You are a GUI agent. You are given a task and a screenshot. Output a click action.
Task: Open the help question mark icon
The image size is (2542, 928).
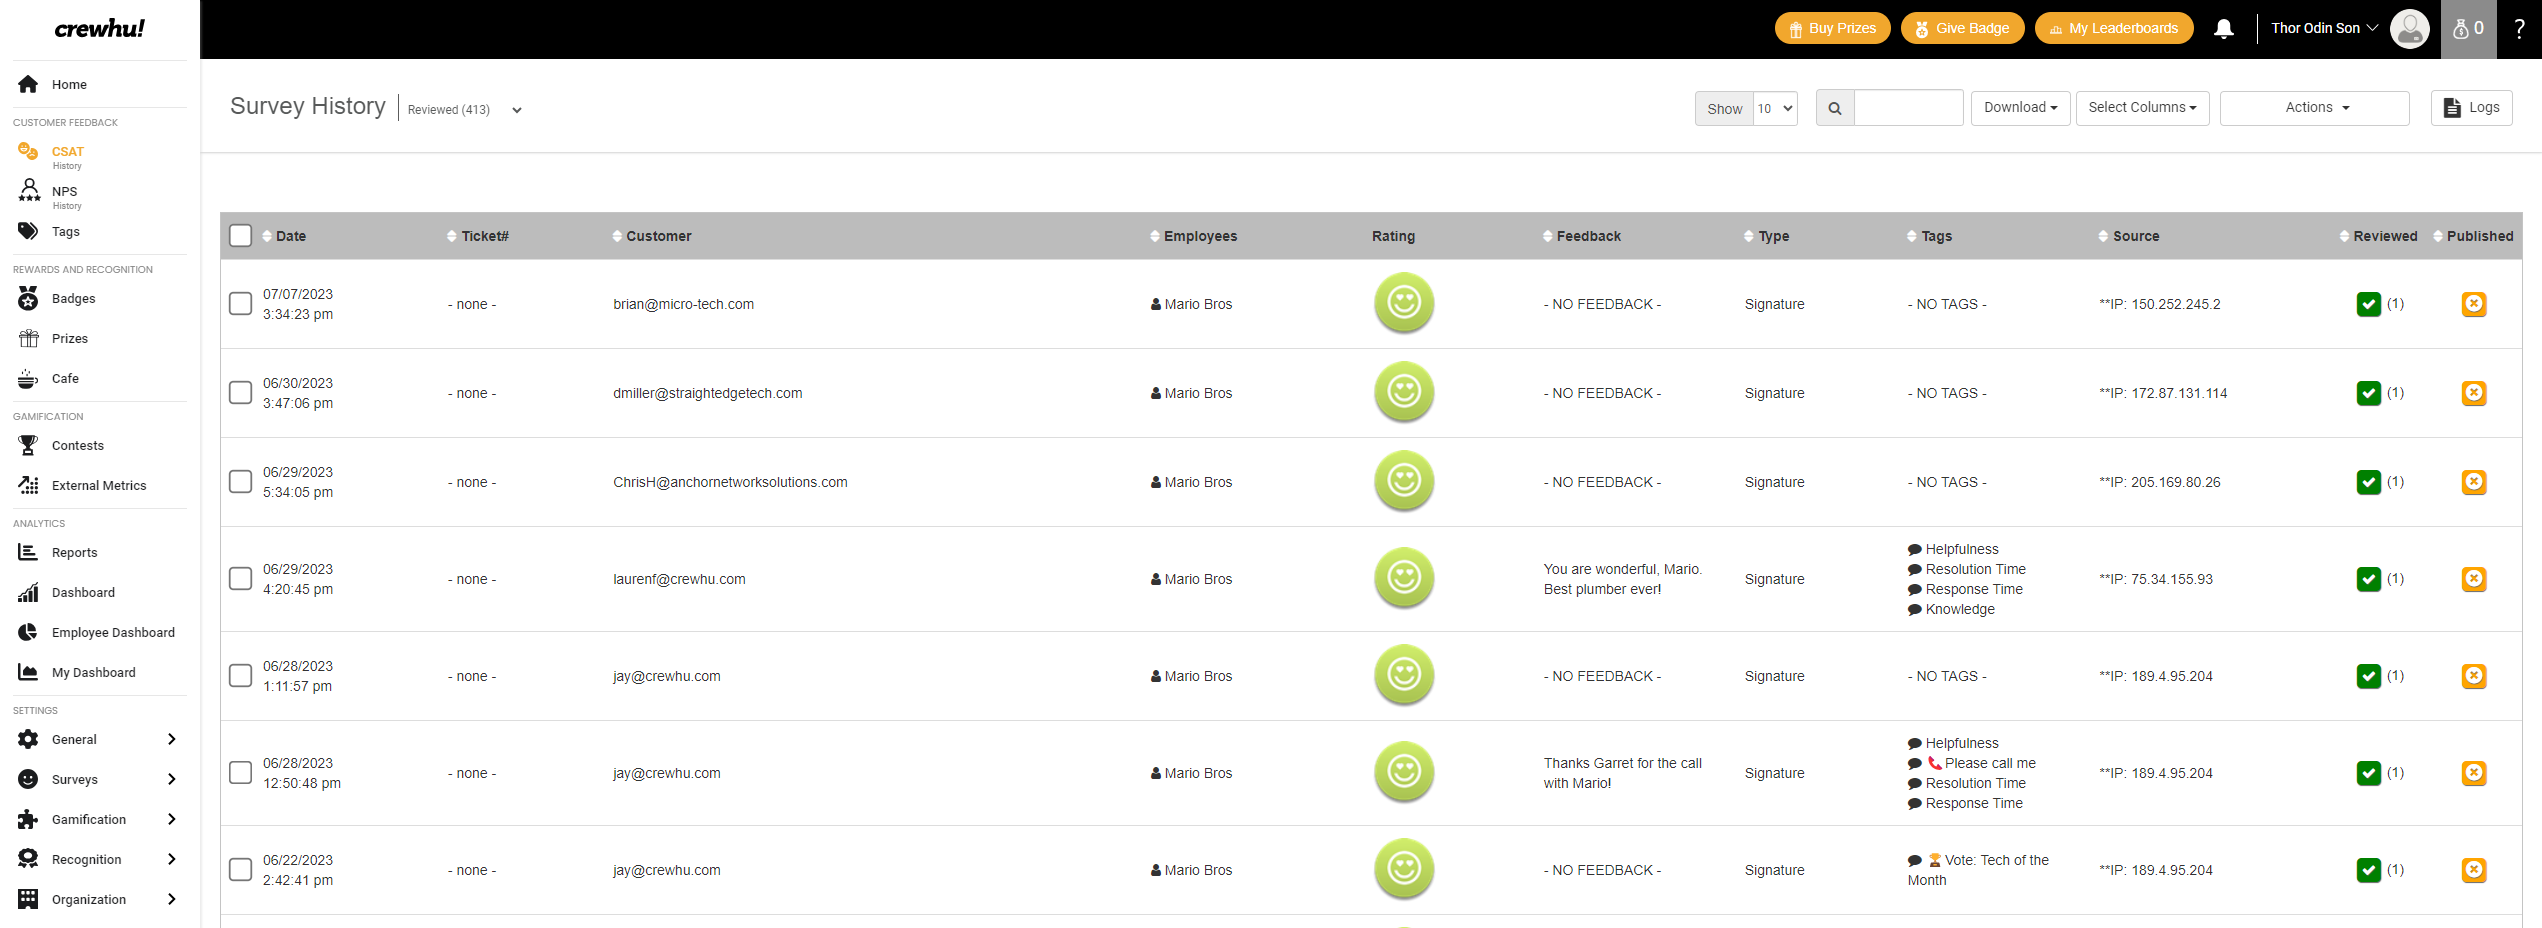2519,29
